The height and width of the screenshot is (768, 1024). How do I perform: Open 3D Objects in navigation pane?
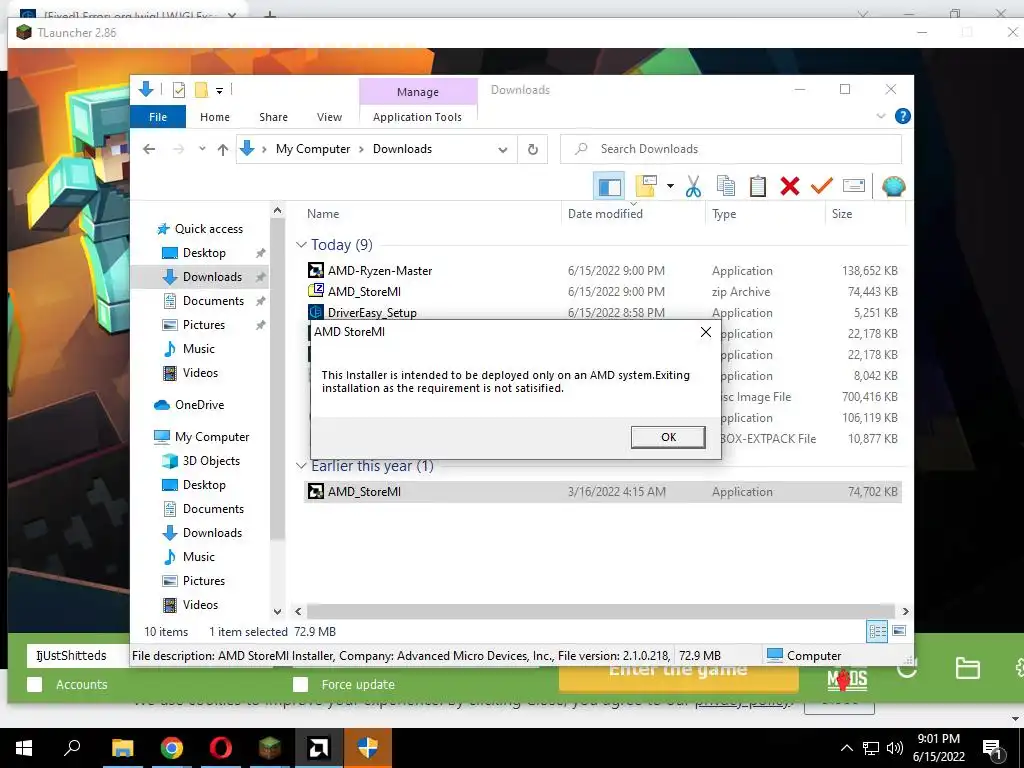pyautogui.click(x=211, y=461)
